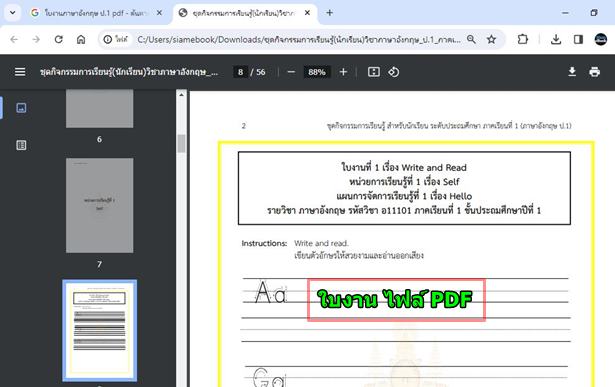
Task: Download the PDF from the viewer toolbar
Action: point(572,72)
